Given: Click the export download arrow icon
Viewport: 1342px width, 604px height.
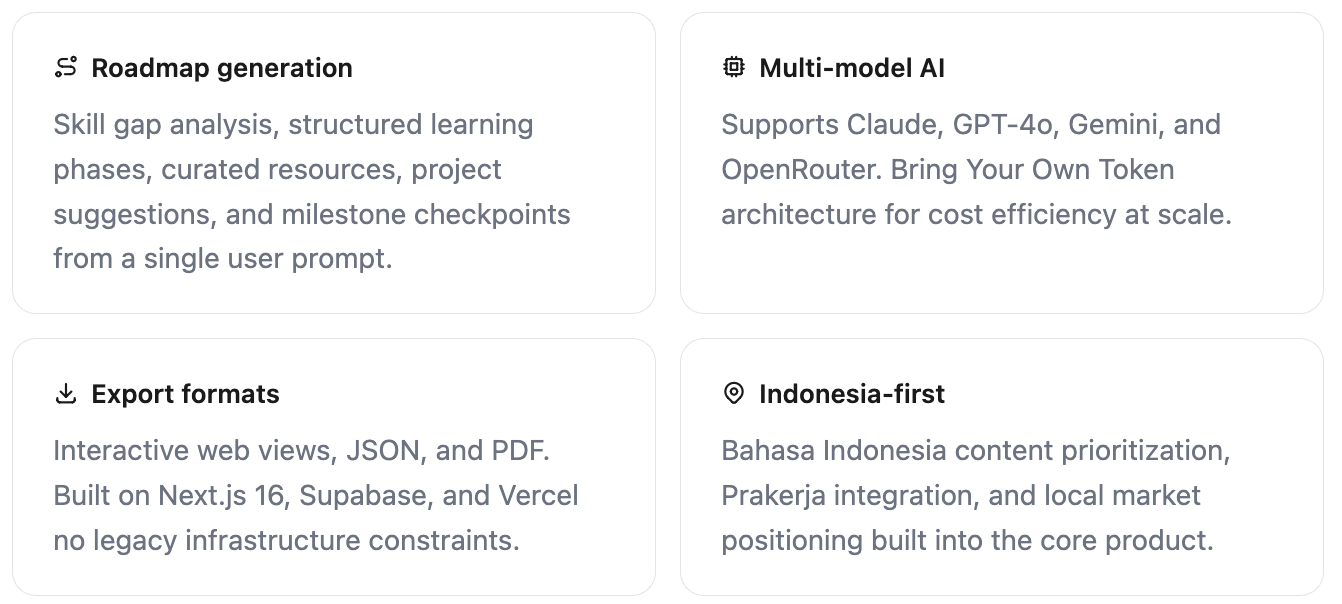Looking at the screenshot, I should click(x=66, y=394).
